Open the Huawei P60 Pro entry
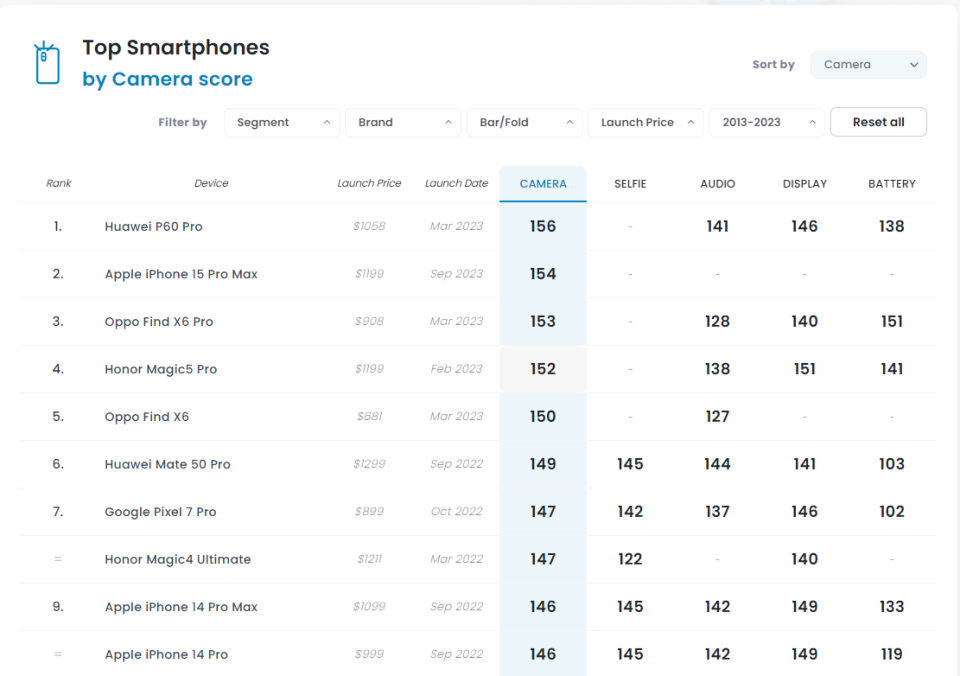Viewport: 960px width, 676px height. click(154, 227)
